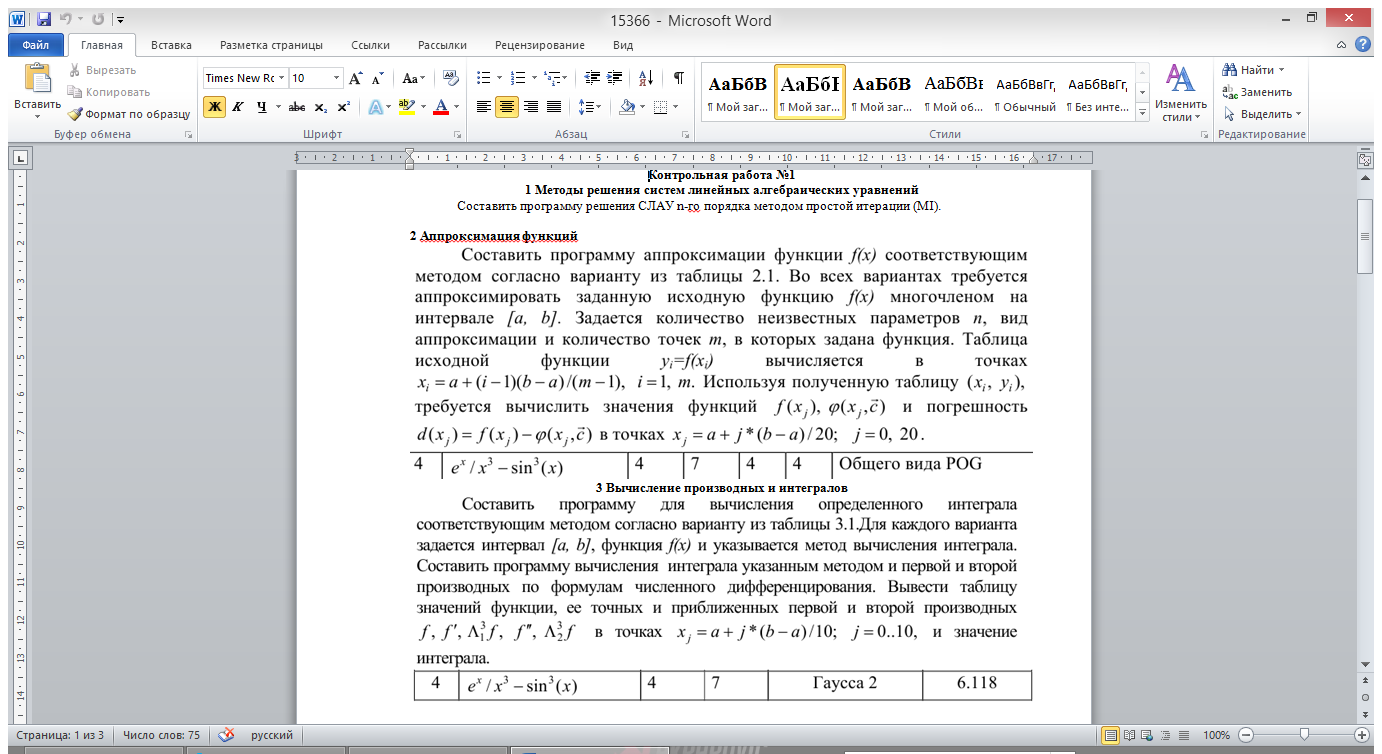The image size is (1382, 754).
Task: Switch to the Вид tab
Action: click(623, 45)
